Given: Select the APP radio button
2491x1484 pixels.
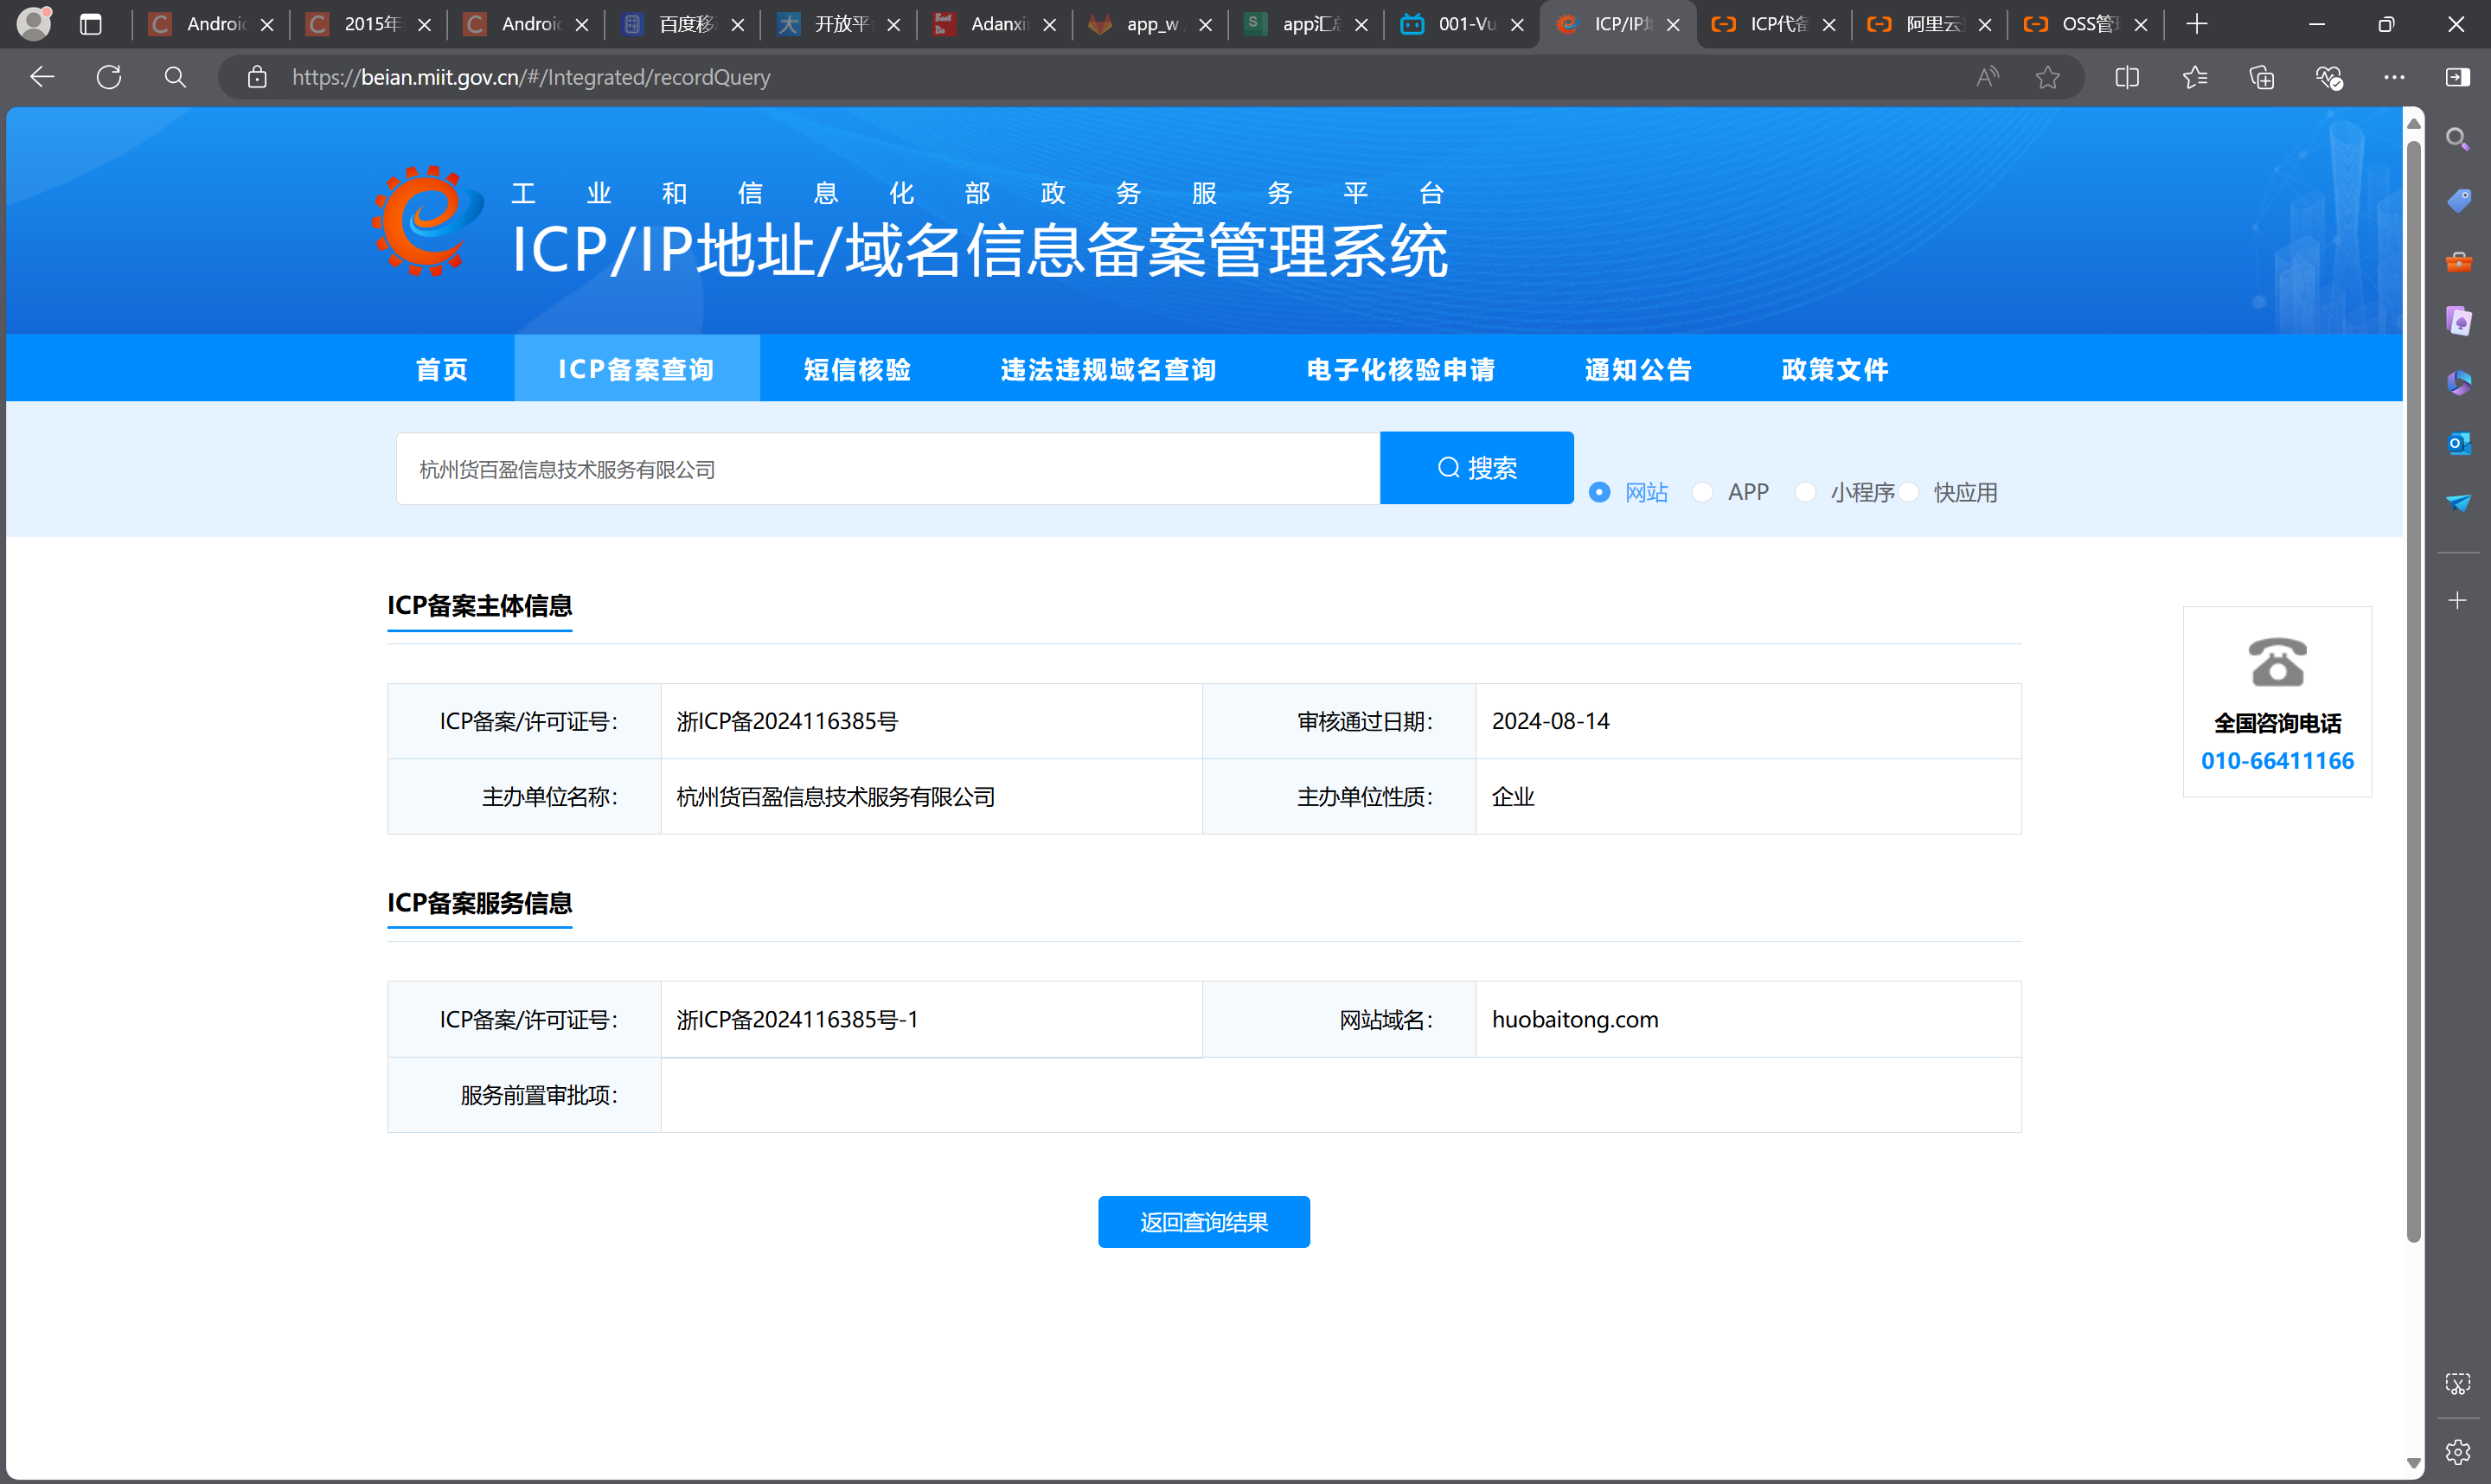Looking at the screenshot, I should click(x=1702, y=492).
